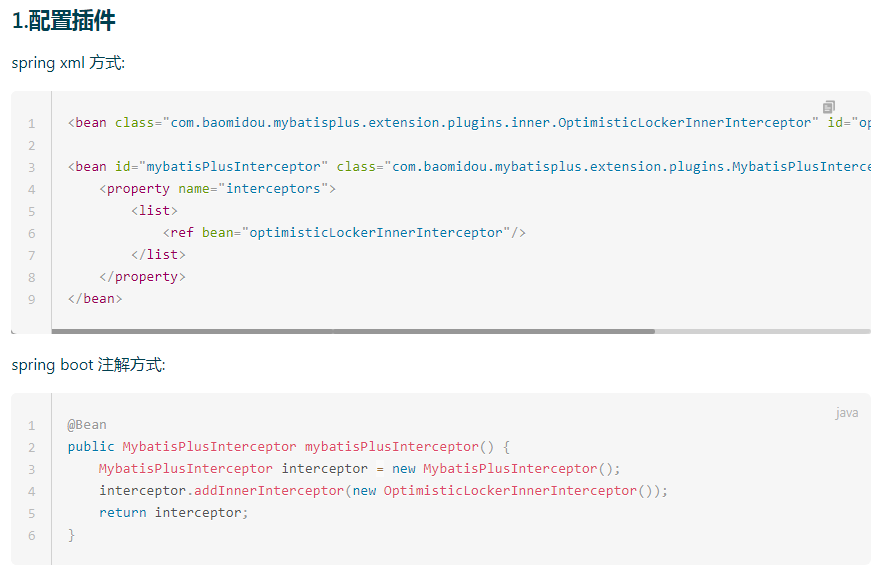Click the opening <list> tag
The height and width of the screenshot is (580, 882).
(x=154, y=211)
